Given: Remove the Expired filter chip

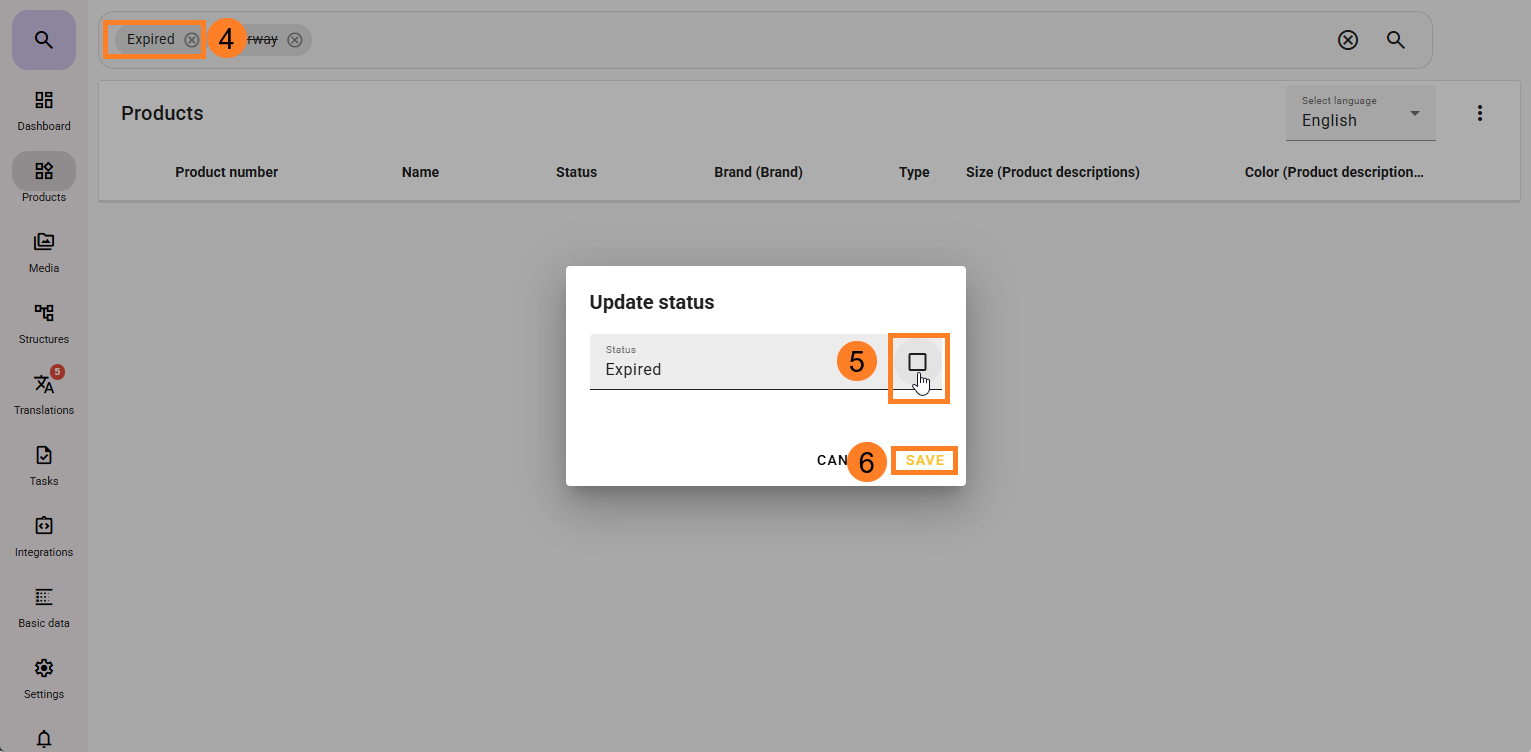Looking at the screenshot, I should (192, 40).
